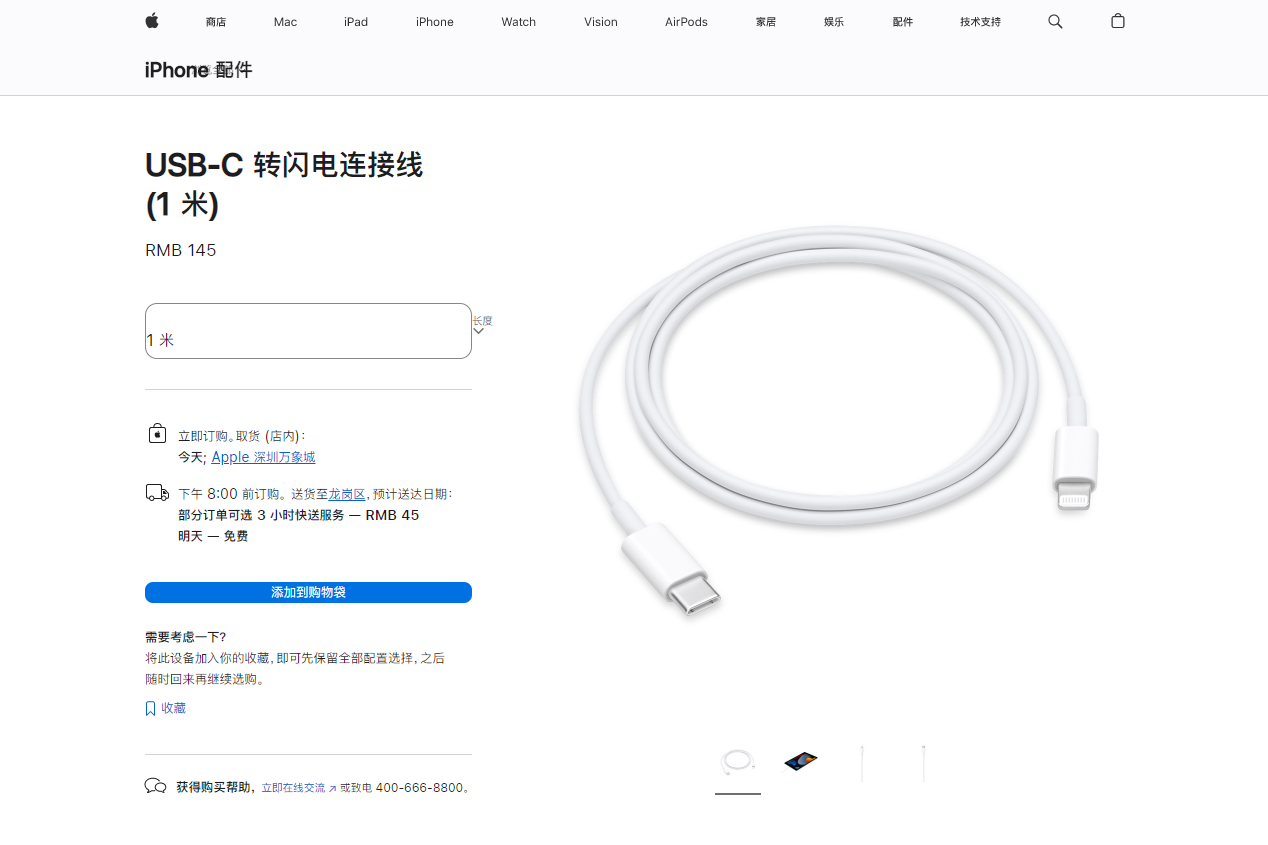Click the chat bubbles help icon
The height and width of the screenshot is (845, 1268).
[155, 786]
